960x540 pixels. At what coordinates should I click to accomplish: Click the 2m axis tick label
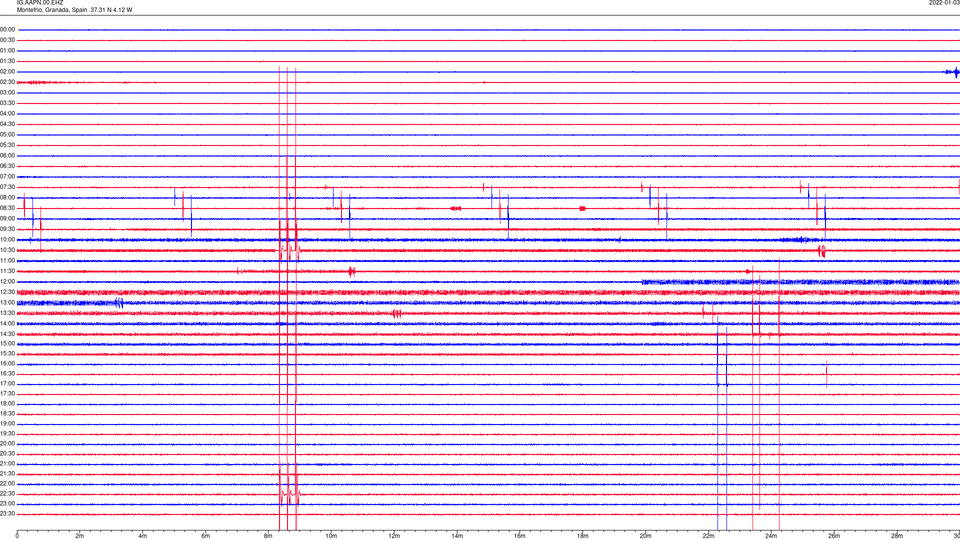[x=80, y=536]
